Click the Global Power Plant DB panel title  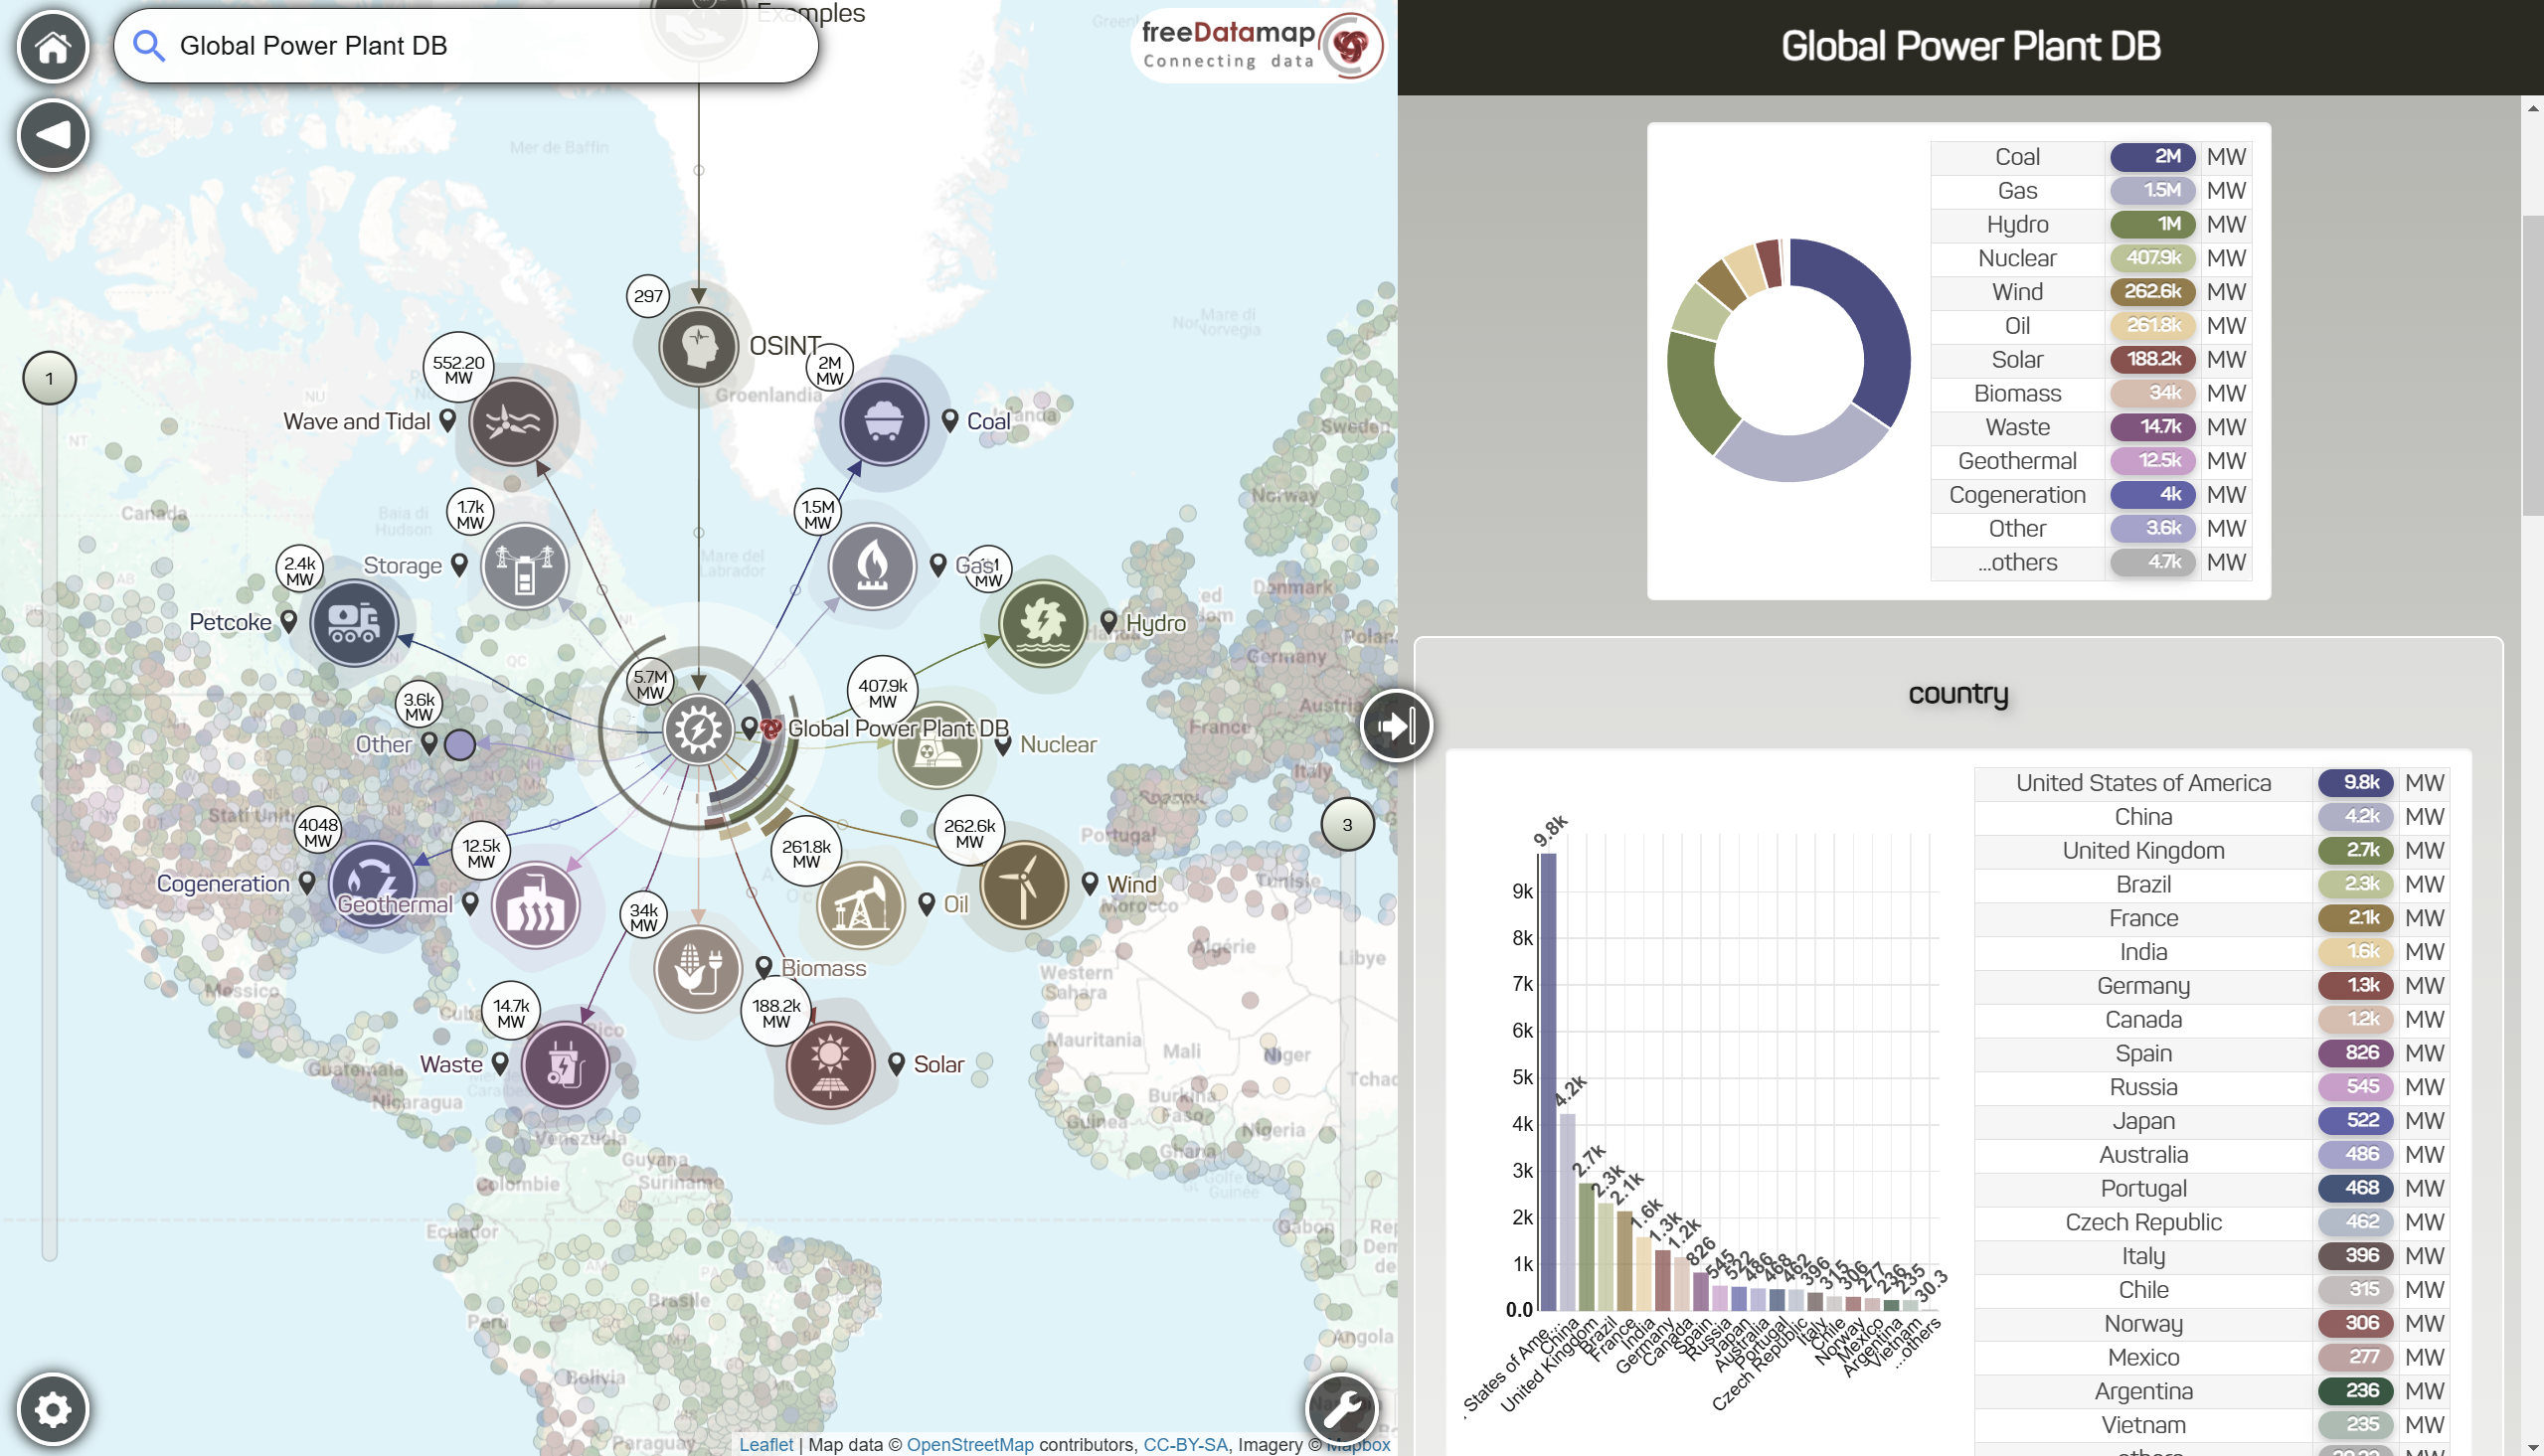(1970, 46)
